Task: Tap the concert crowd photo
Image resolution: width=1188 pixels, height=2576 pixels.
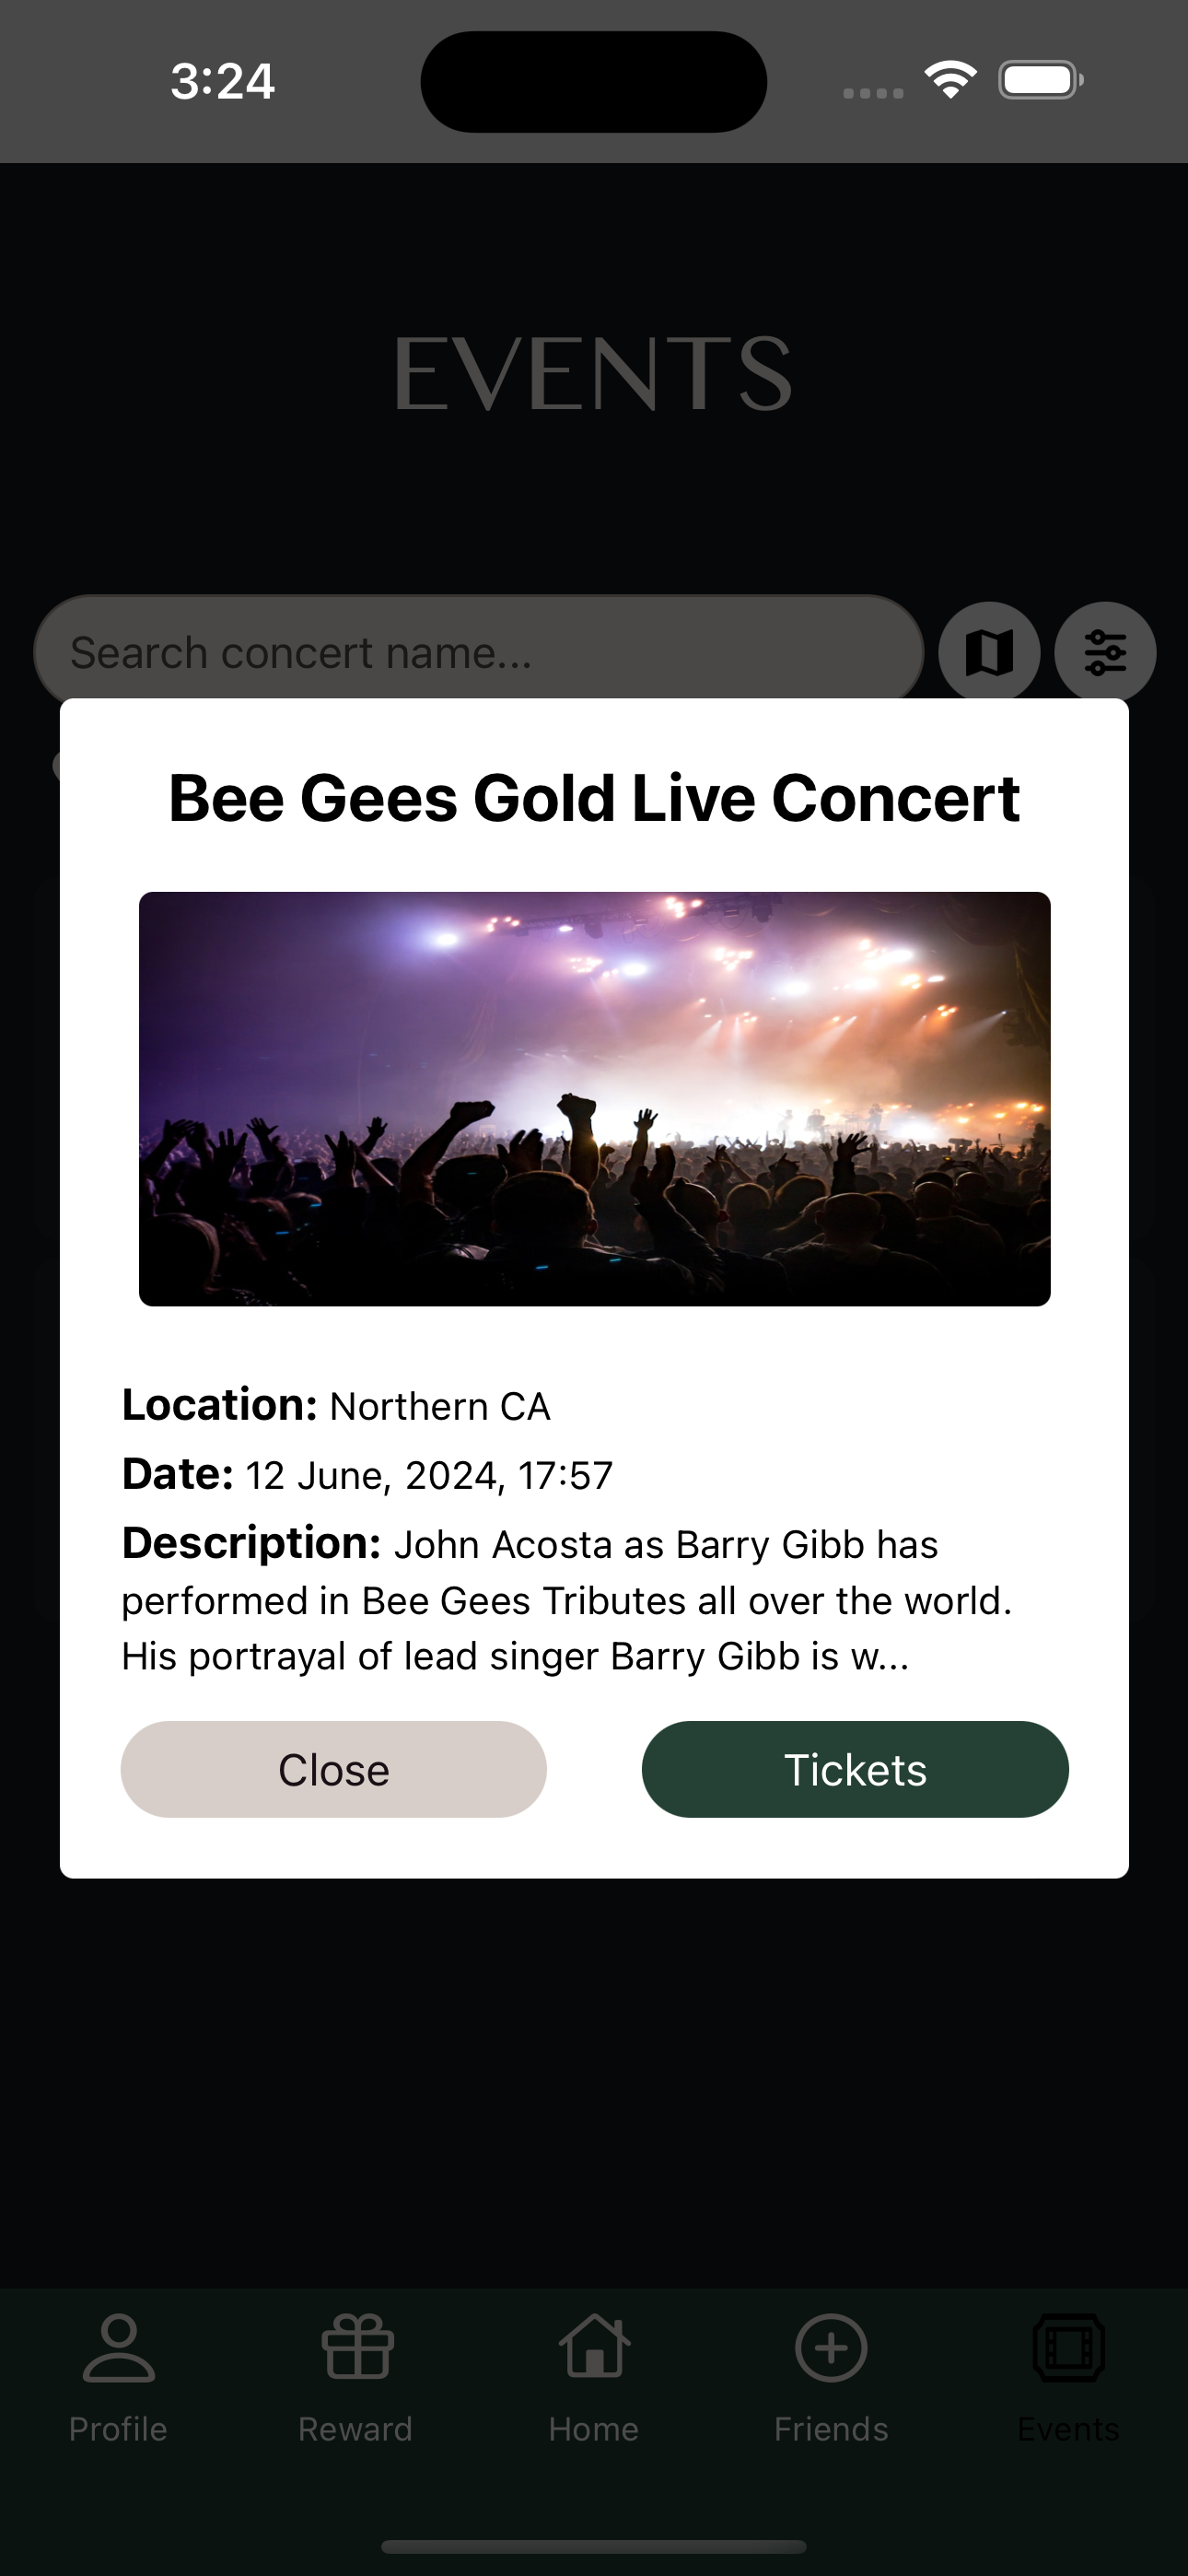Action: (x=594, y=1098)
